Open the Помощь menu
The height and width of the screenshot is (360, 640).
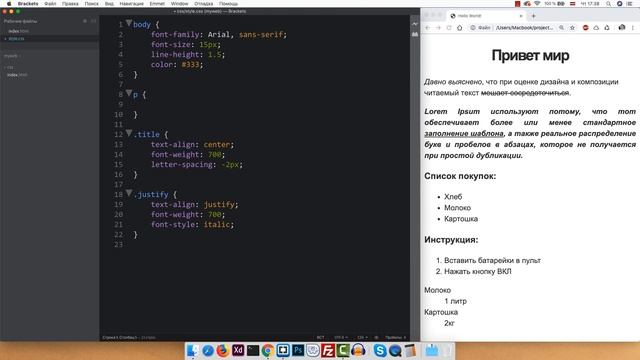(x=228, y=3)
